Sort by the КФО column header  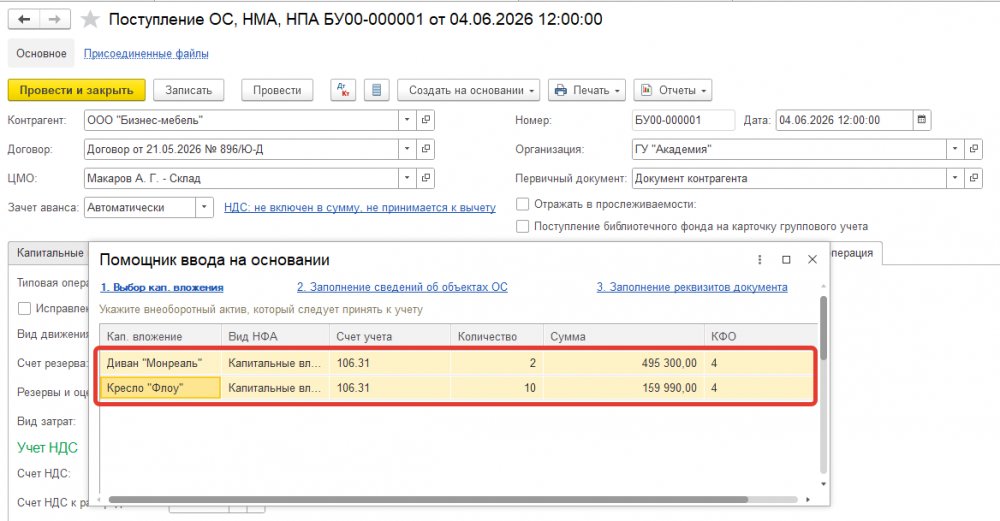point(761,337)
